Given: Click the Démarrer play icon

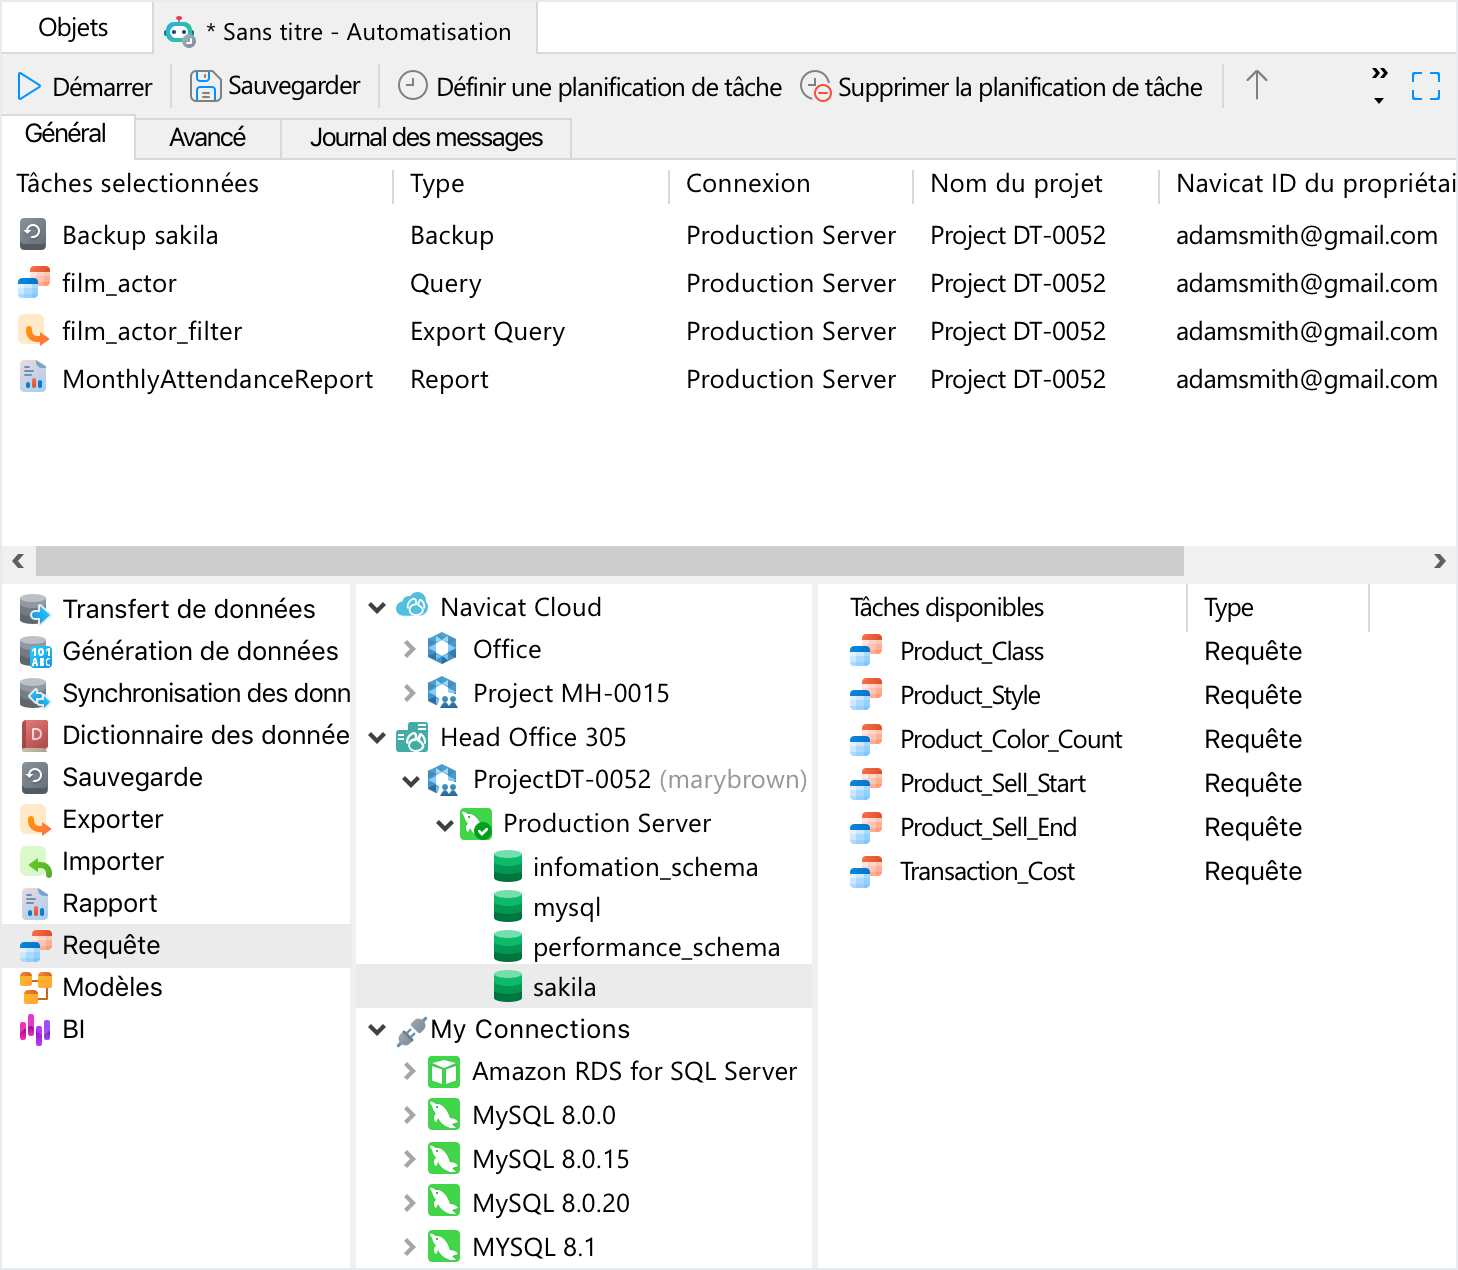Looking at the screenshot, I should tap(29, 87).
